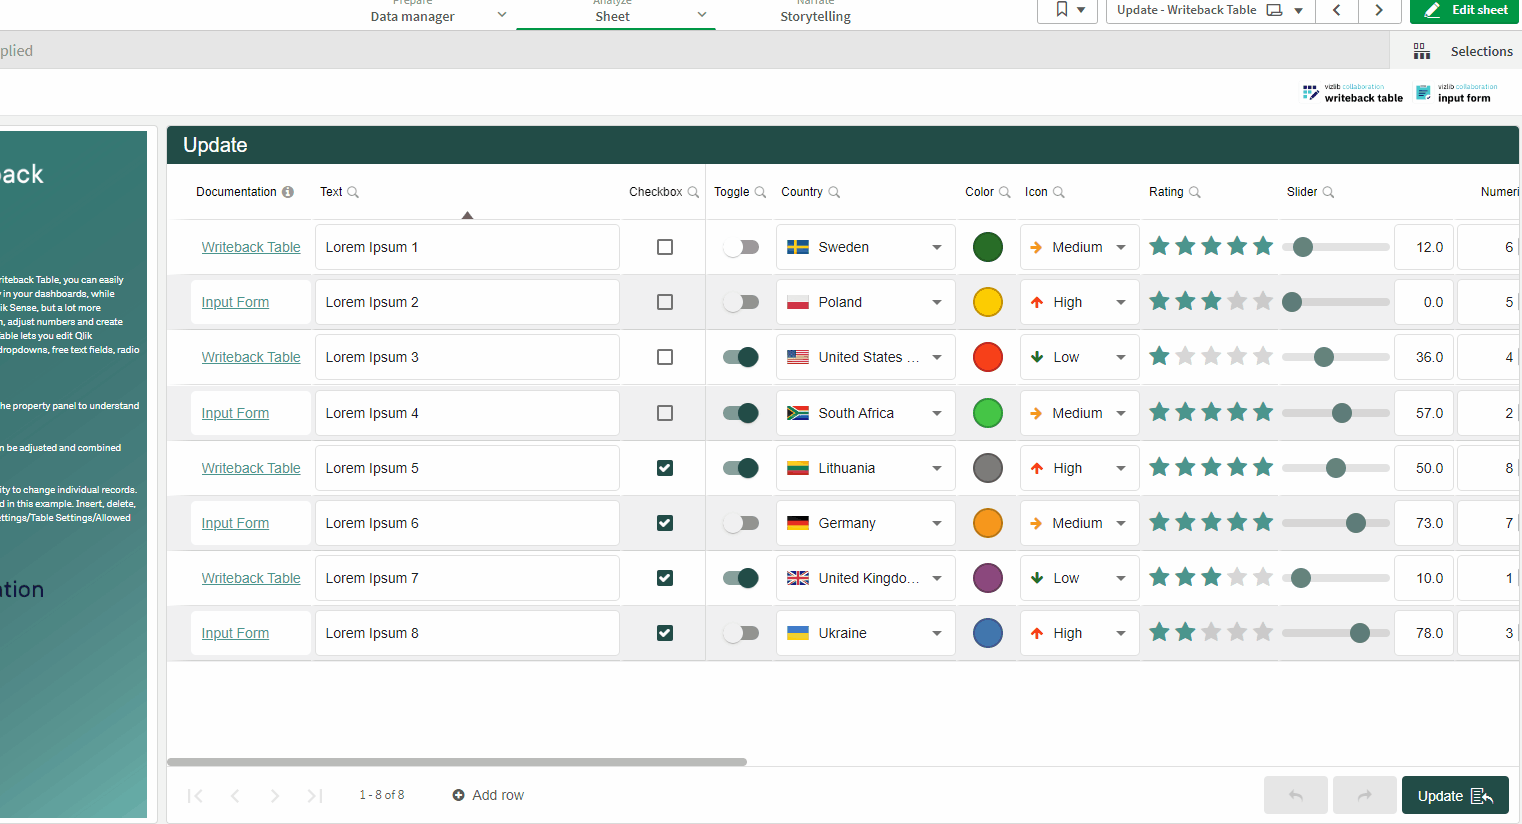Turn off the toggle in Lithuania row
This screenshot has width=1522, height=824.
coord(741,468)
